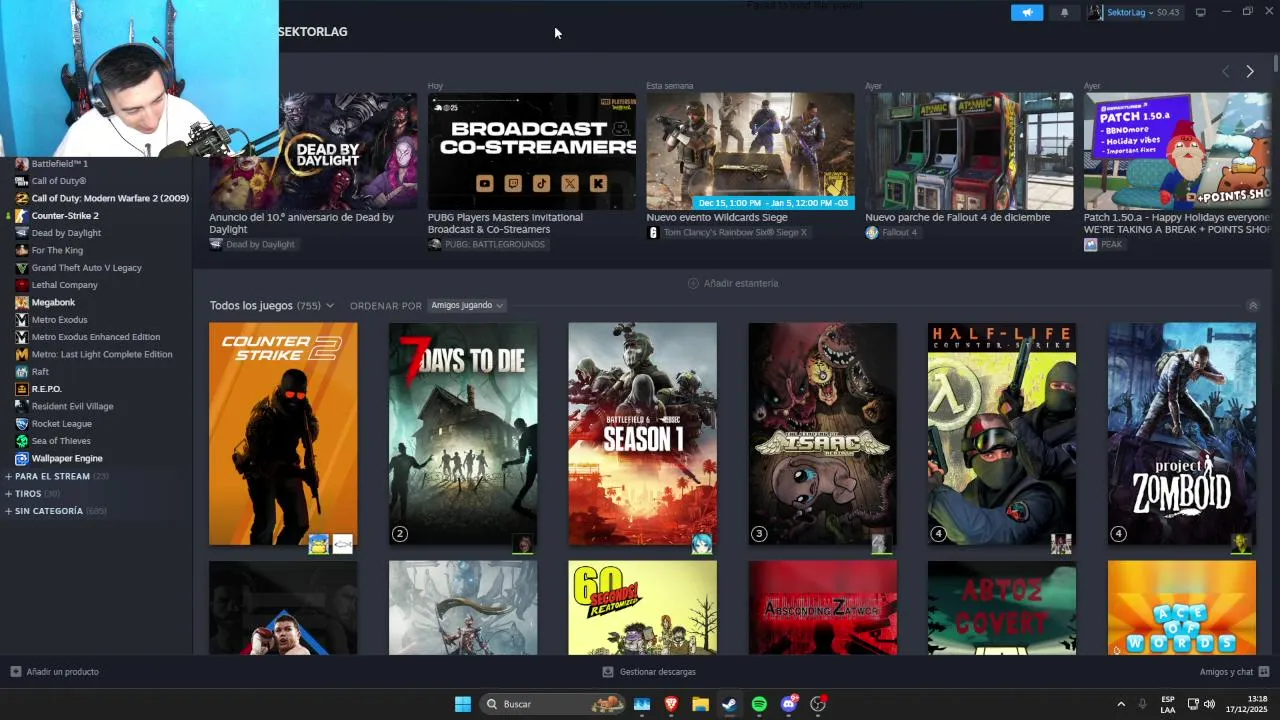Click friend count badge on Project Zomboid
Viewport: 1280px width, 720px height.
tap(1119, 534)
